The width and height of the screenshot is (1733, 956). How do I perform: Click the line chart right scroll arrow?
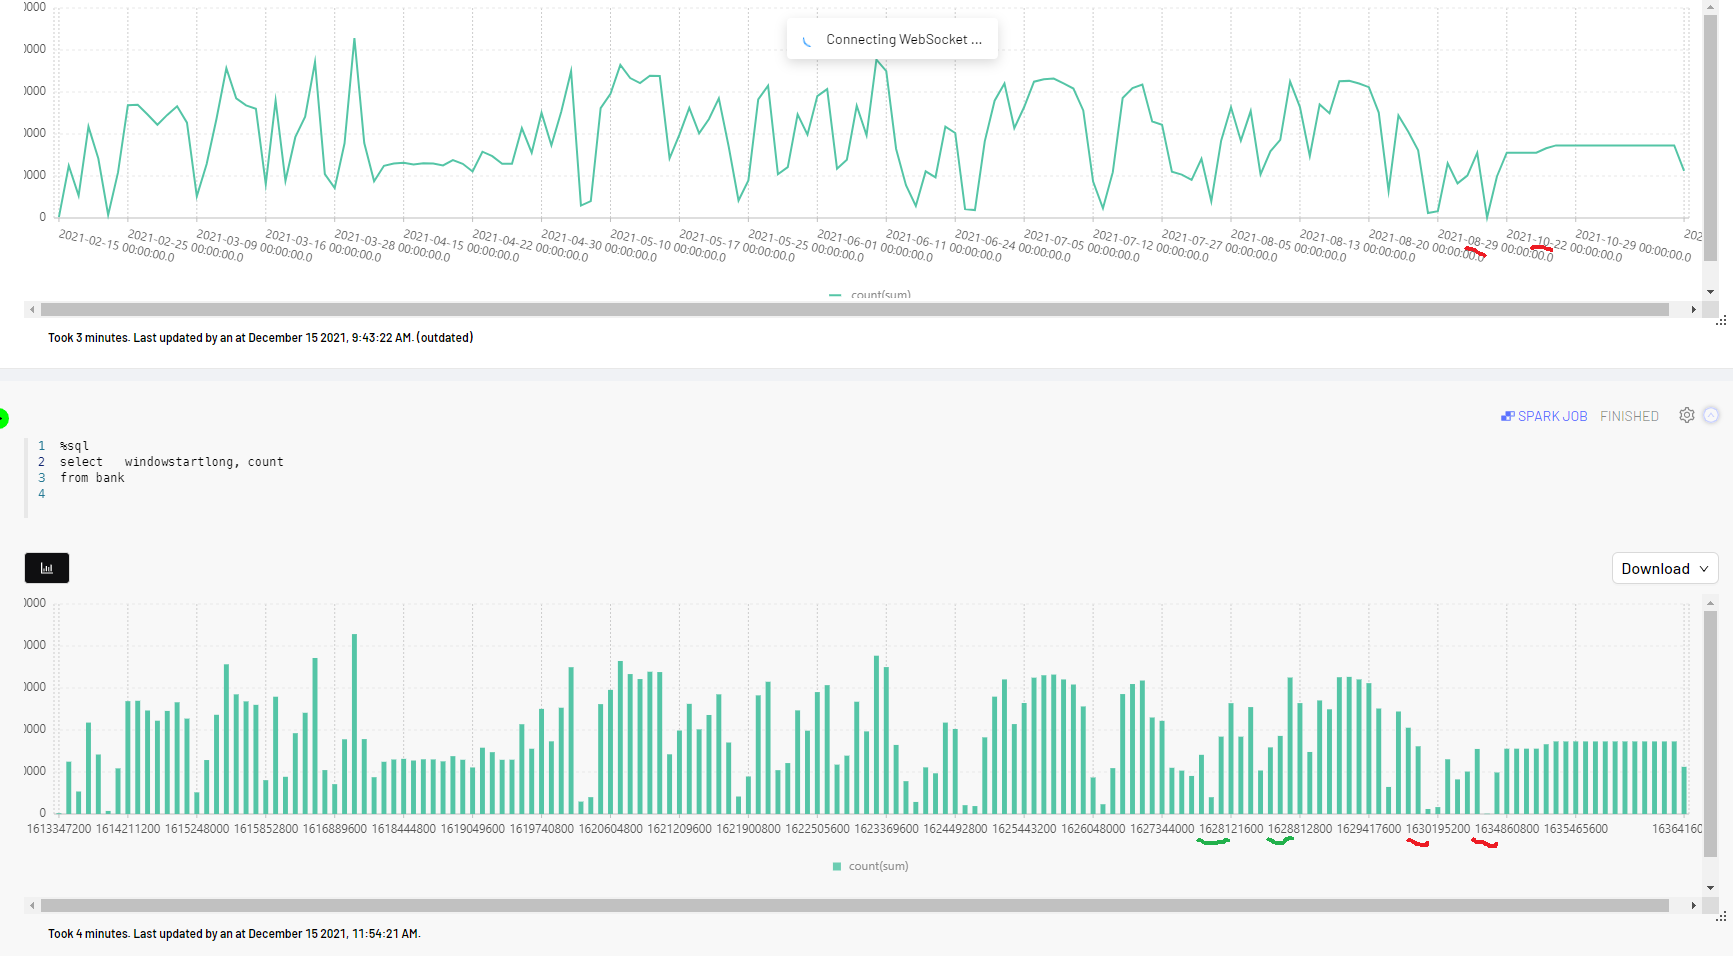point(1693,310)
